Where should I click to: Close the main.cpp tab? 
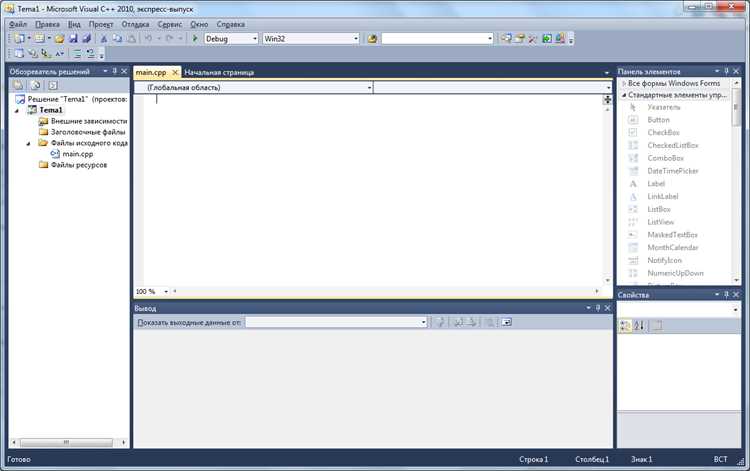click(x=175, y=72)
